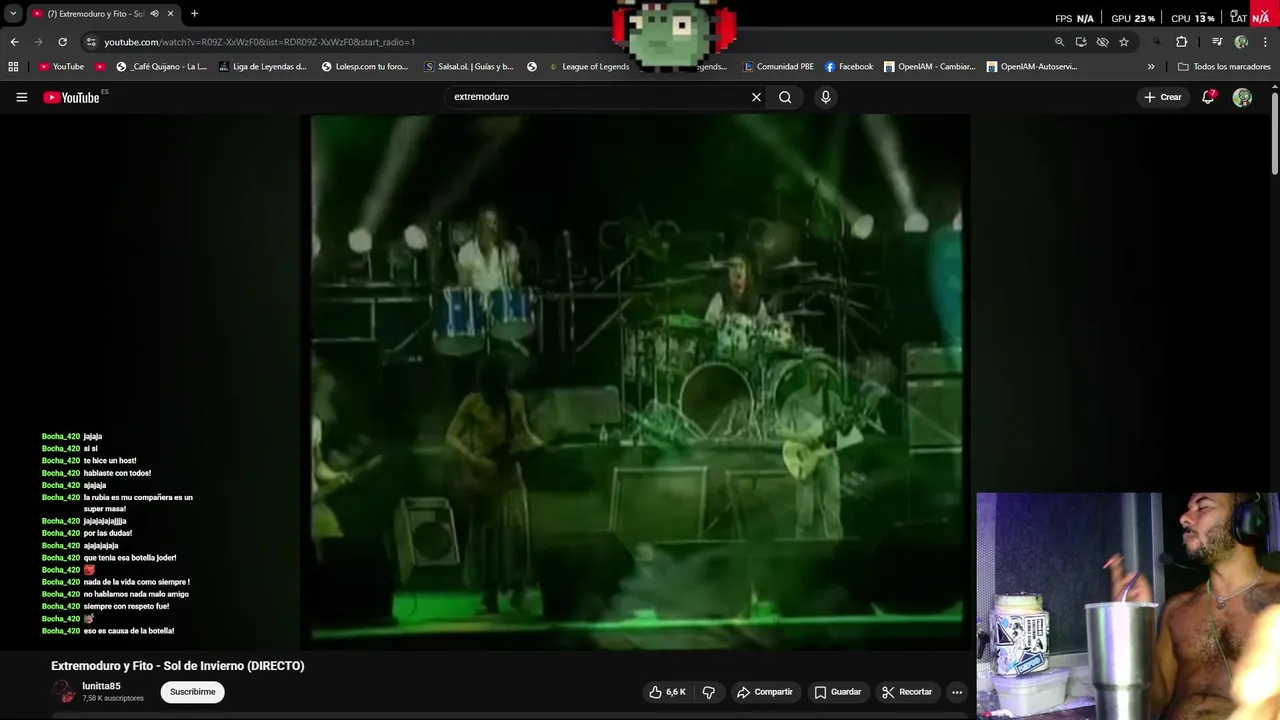
Task: Like the video showing 6,6 K
Action: (667, 692)
